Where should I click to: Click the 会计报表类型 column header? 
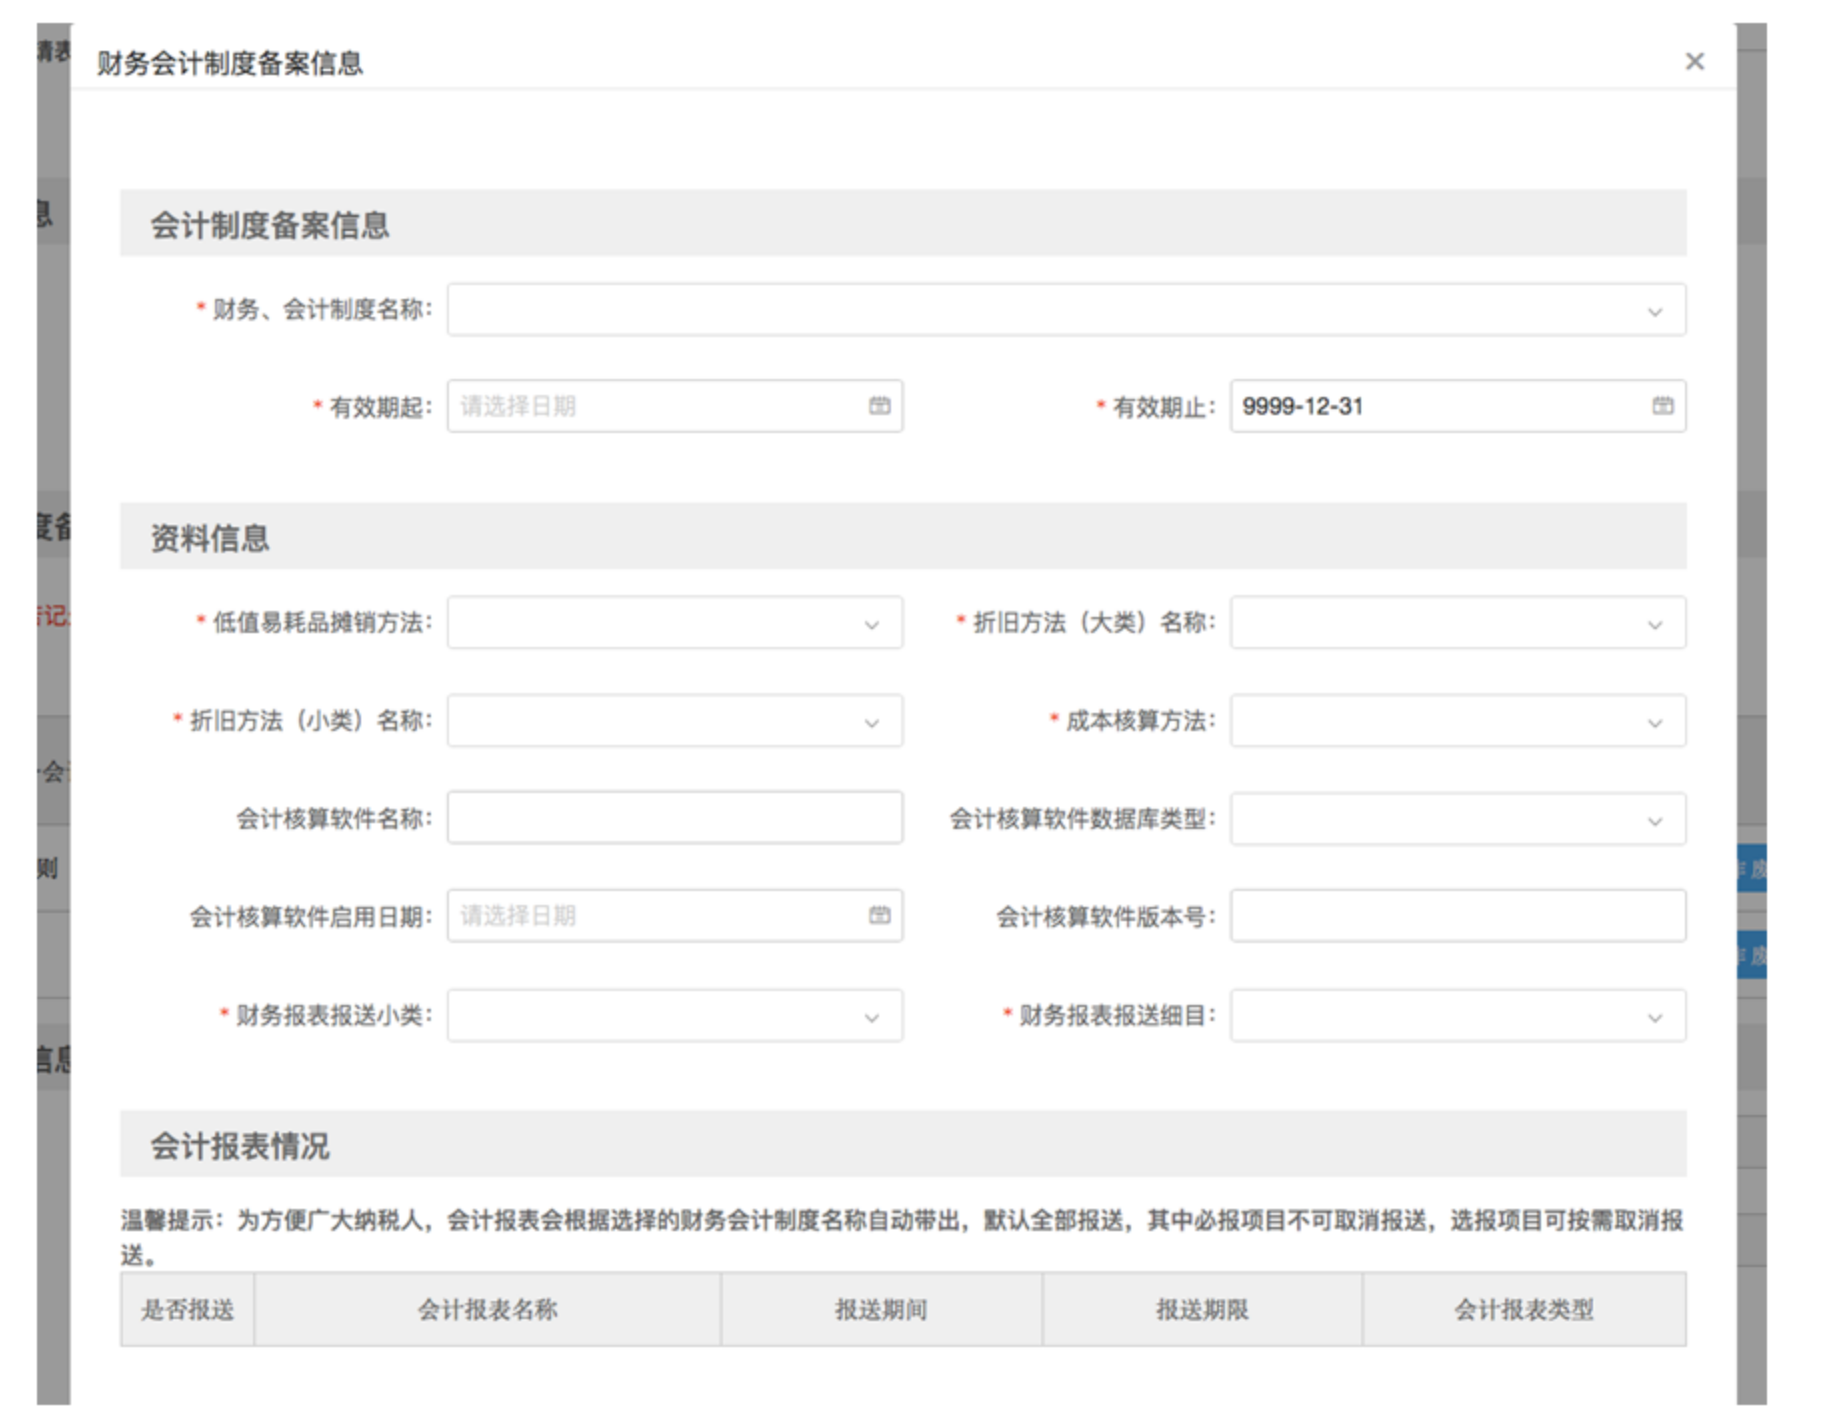1523,1310
